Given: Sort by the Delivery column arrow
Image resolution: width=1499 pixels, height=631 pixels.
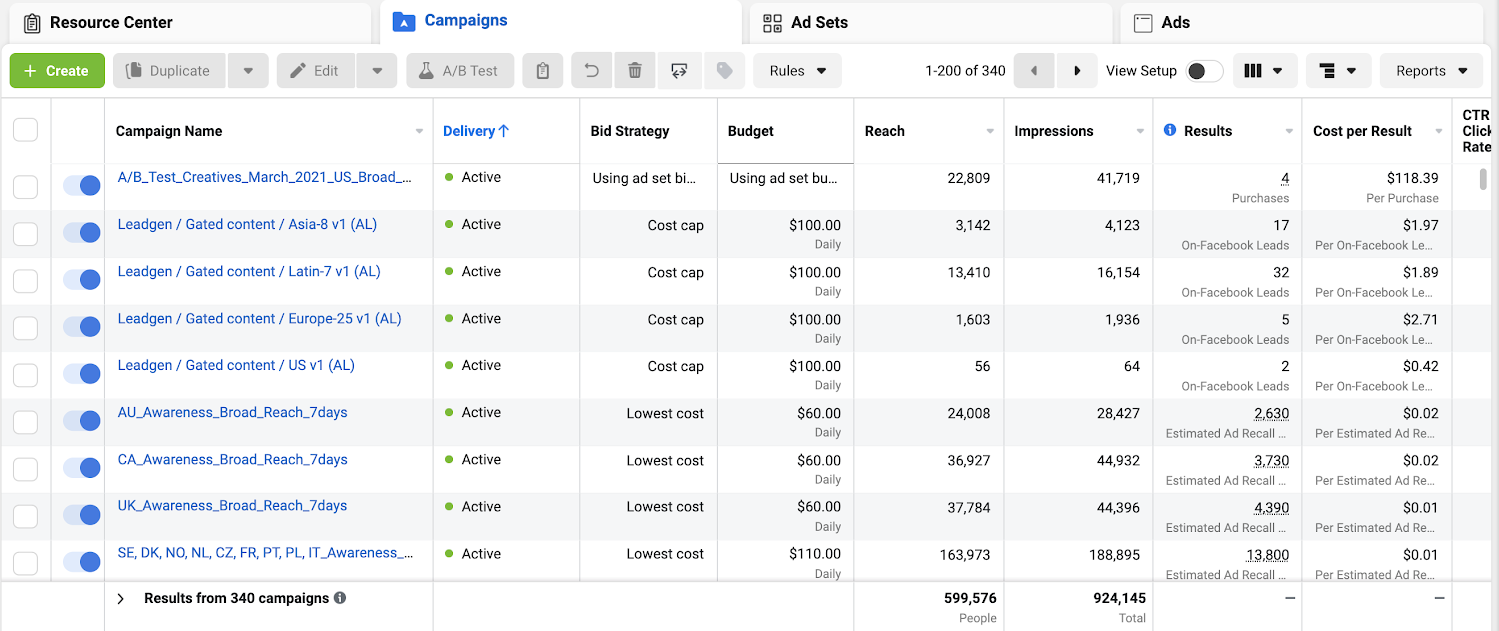Looking at the screenshot, I should click(505, 130).
